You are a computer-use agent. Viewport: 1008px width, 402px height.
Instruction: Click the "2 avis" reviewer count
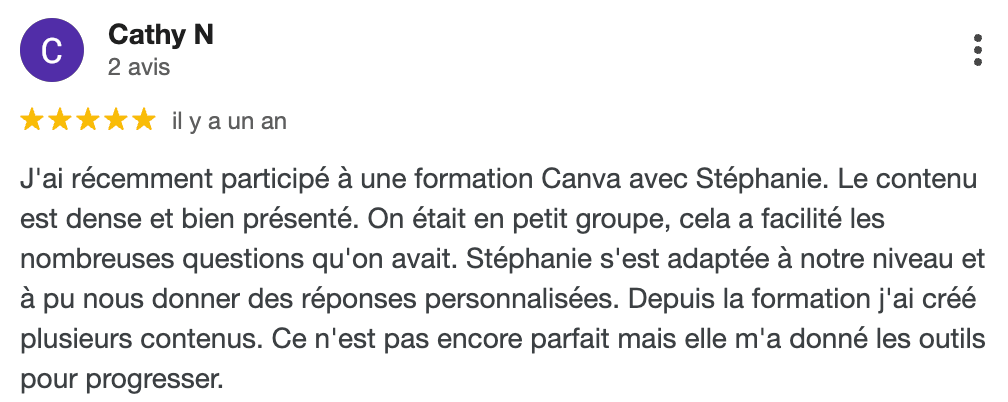(x=139, y=68)
